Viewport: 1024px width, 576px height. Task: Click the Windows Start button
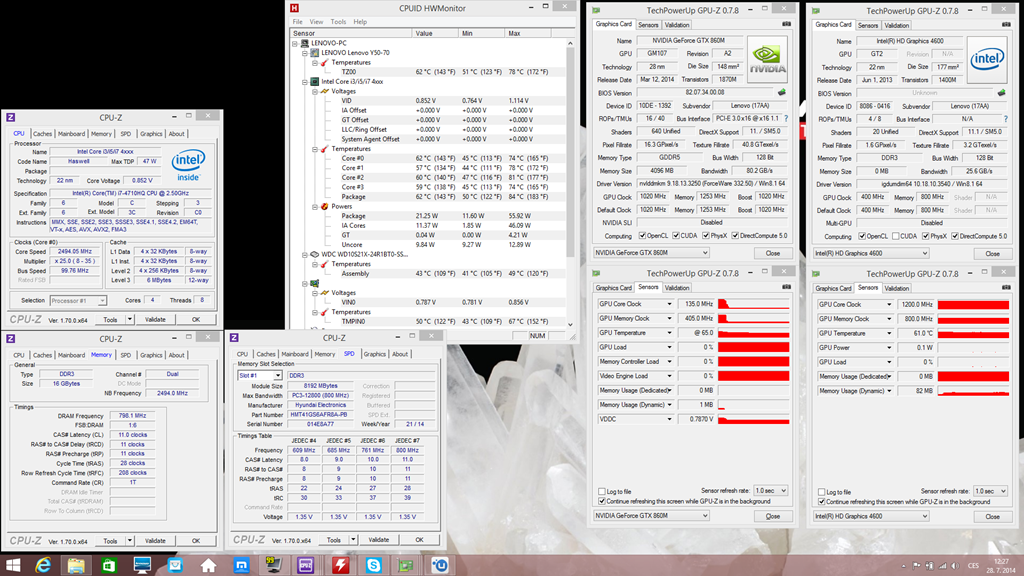12,565
